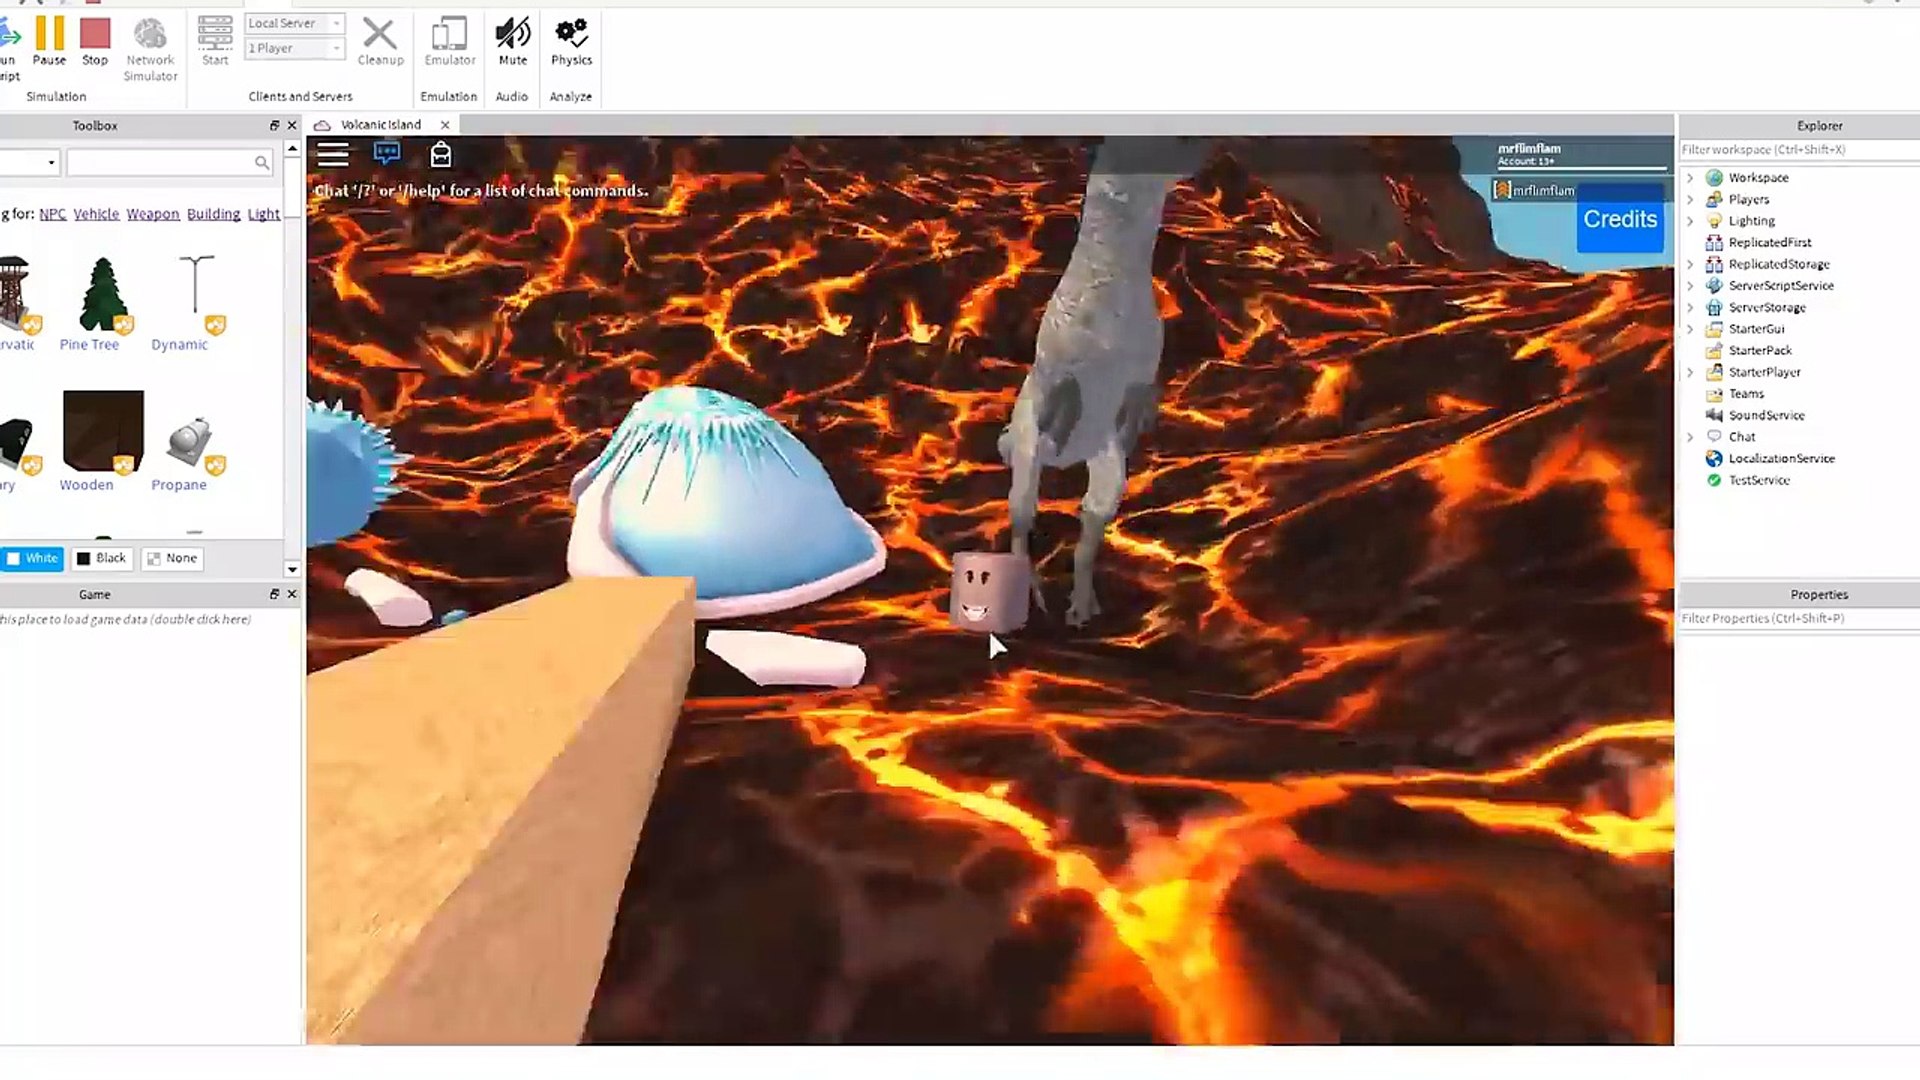Select Lighting in the Explorer
This screenshot has height=1080, width=1920.
click(x=1751, y=221)
